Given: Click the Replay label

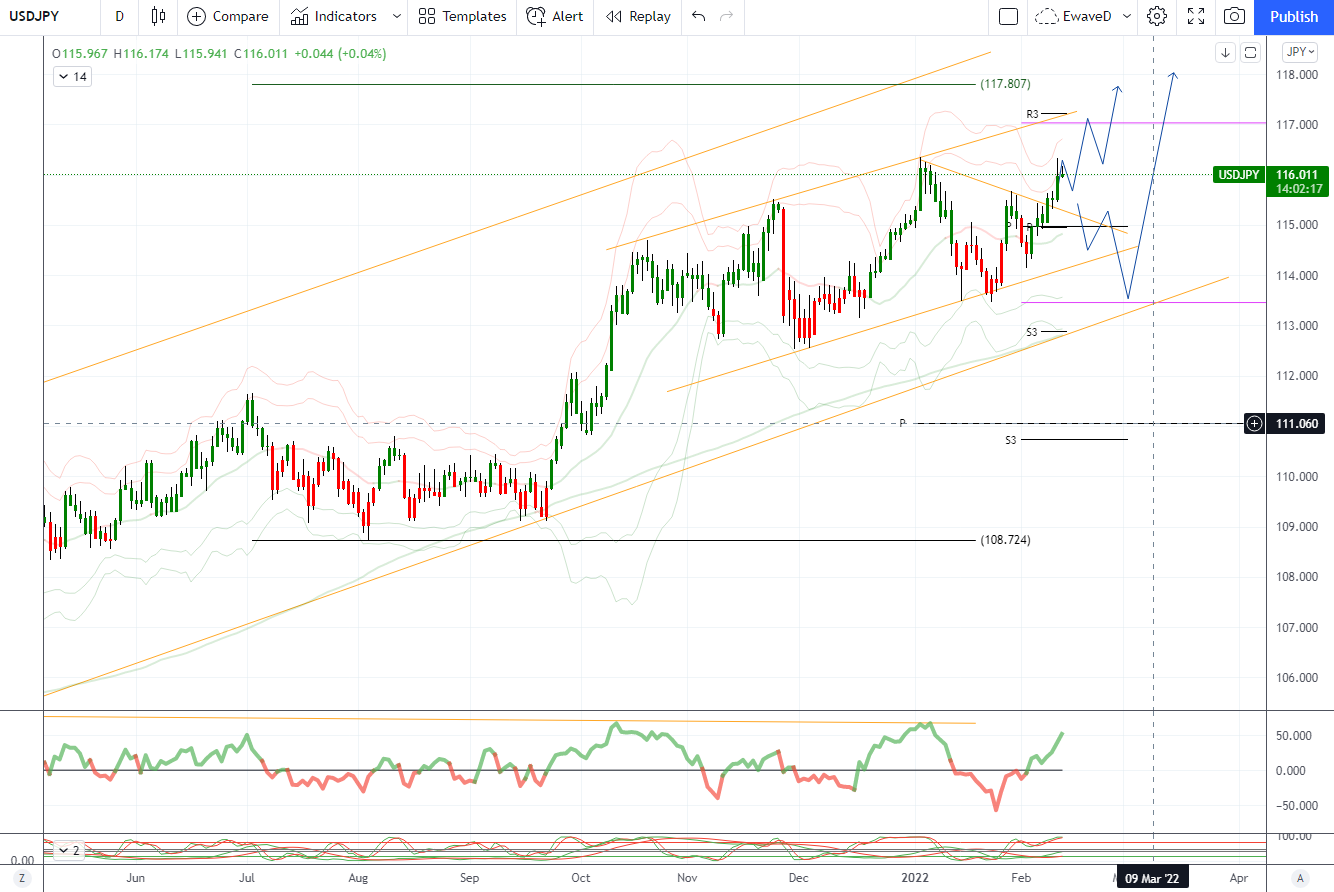Looking at the screenshot, I should [x=650, y=16].
